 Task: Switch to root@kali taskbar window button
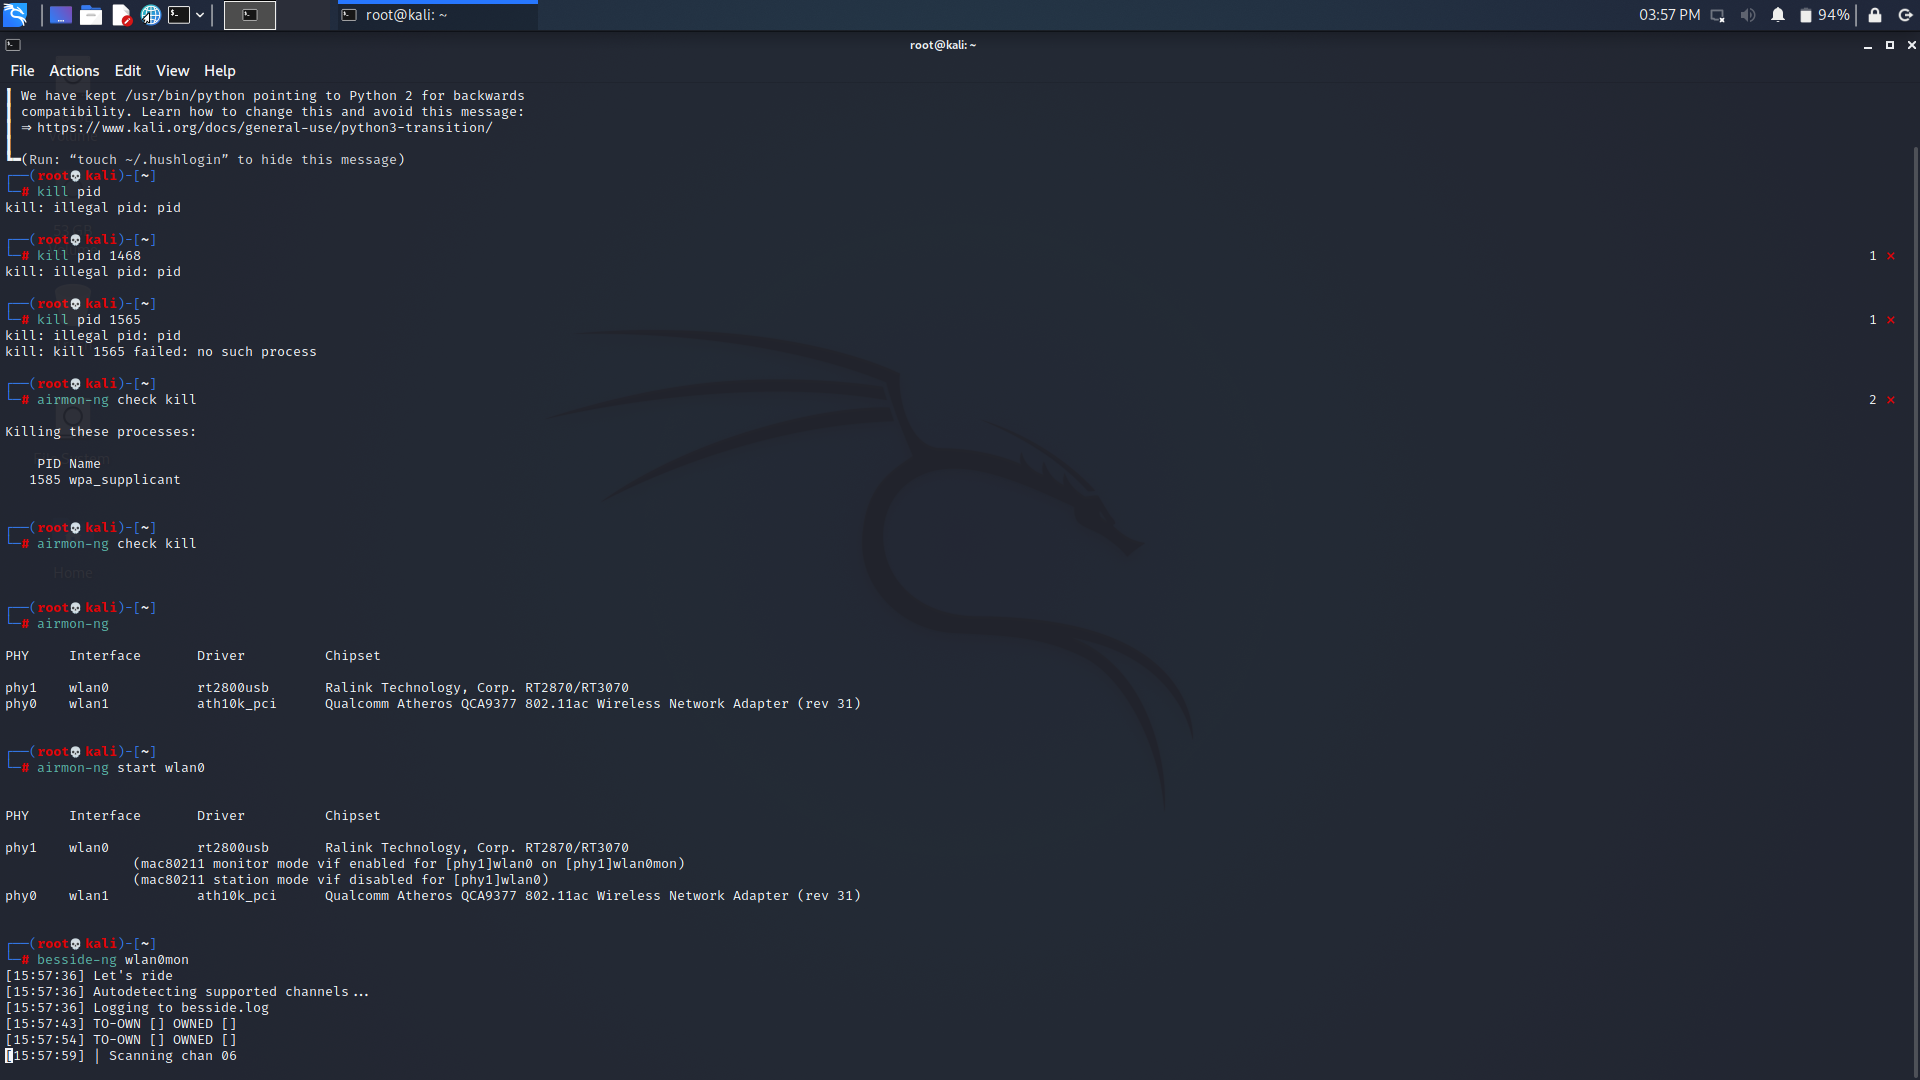(x=437, y=15)
